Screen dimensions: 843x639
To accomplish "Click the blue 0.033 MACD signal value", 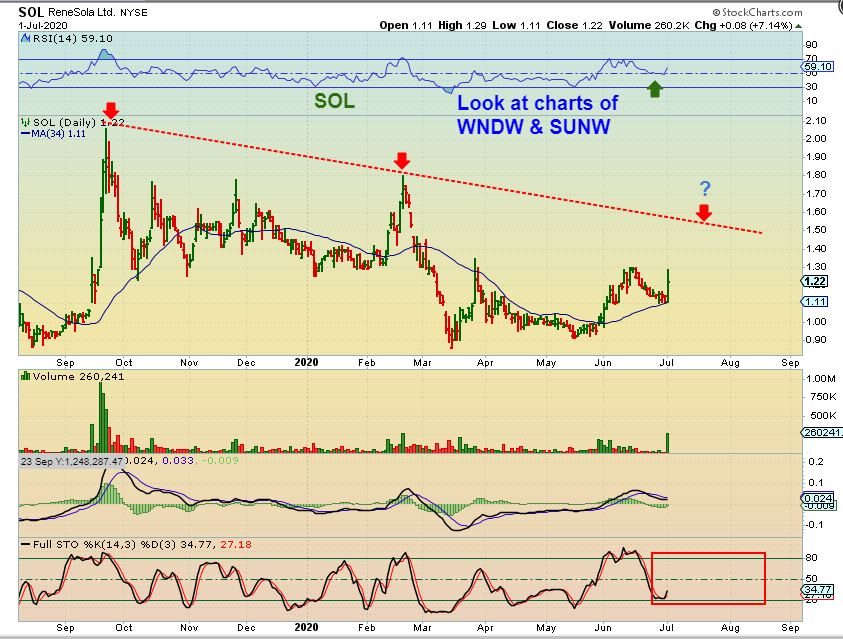I will (177, 461).
